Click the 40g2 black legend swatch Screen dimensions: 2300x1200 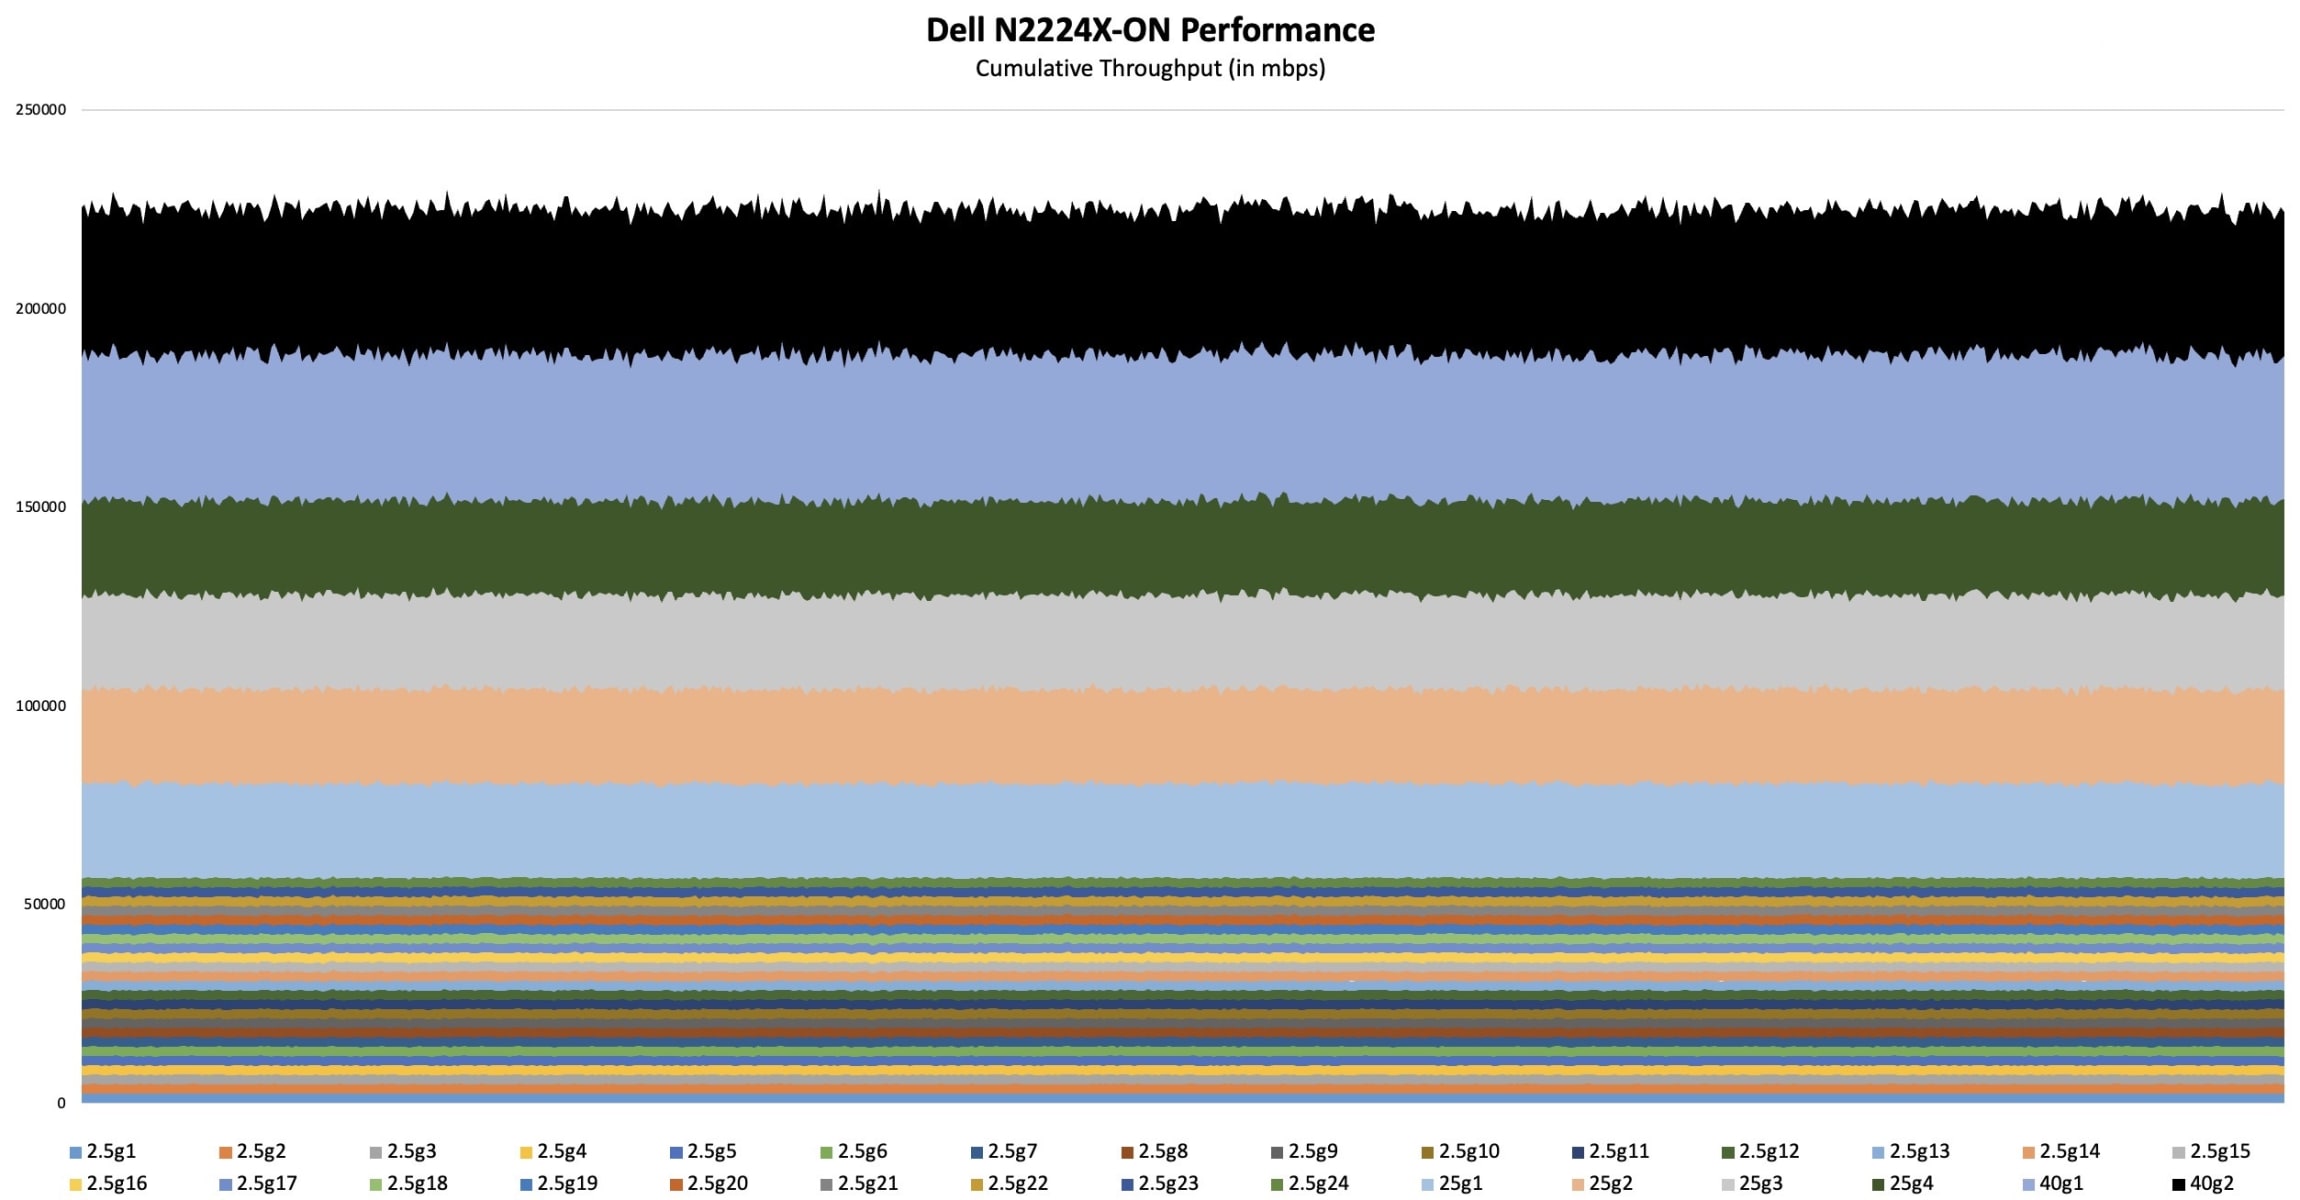pyautogui.click(x=2179, y=1185)
